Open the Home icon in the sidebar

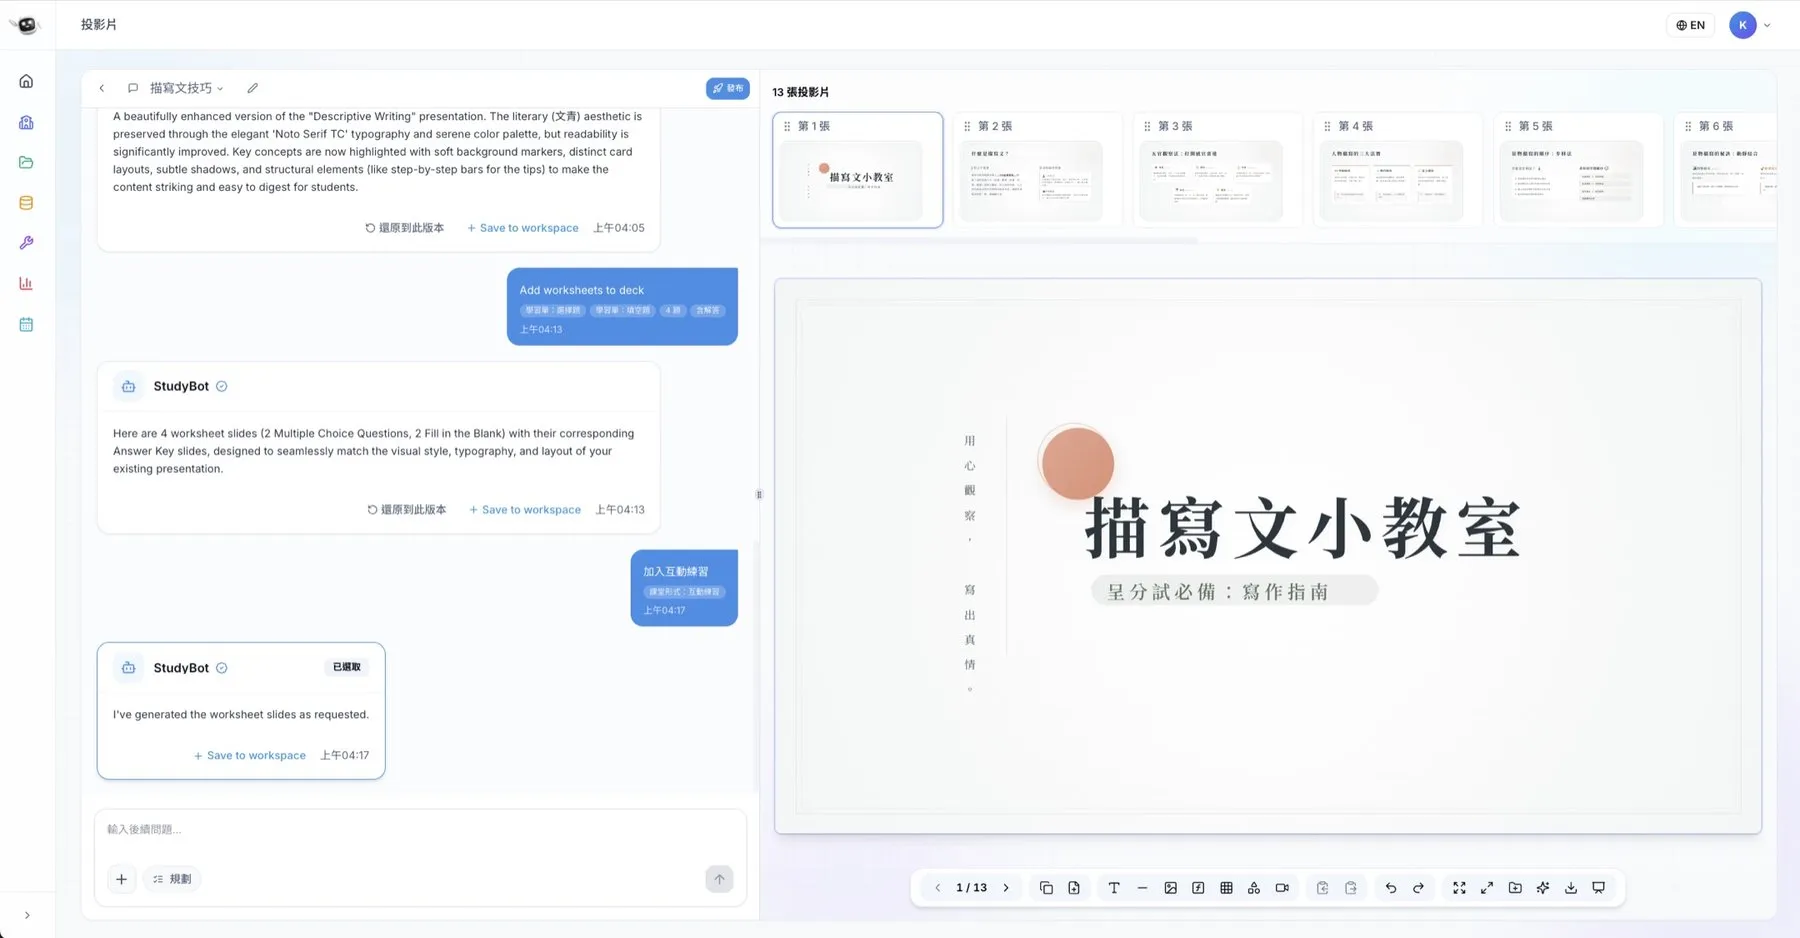pos(26,81)
